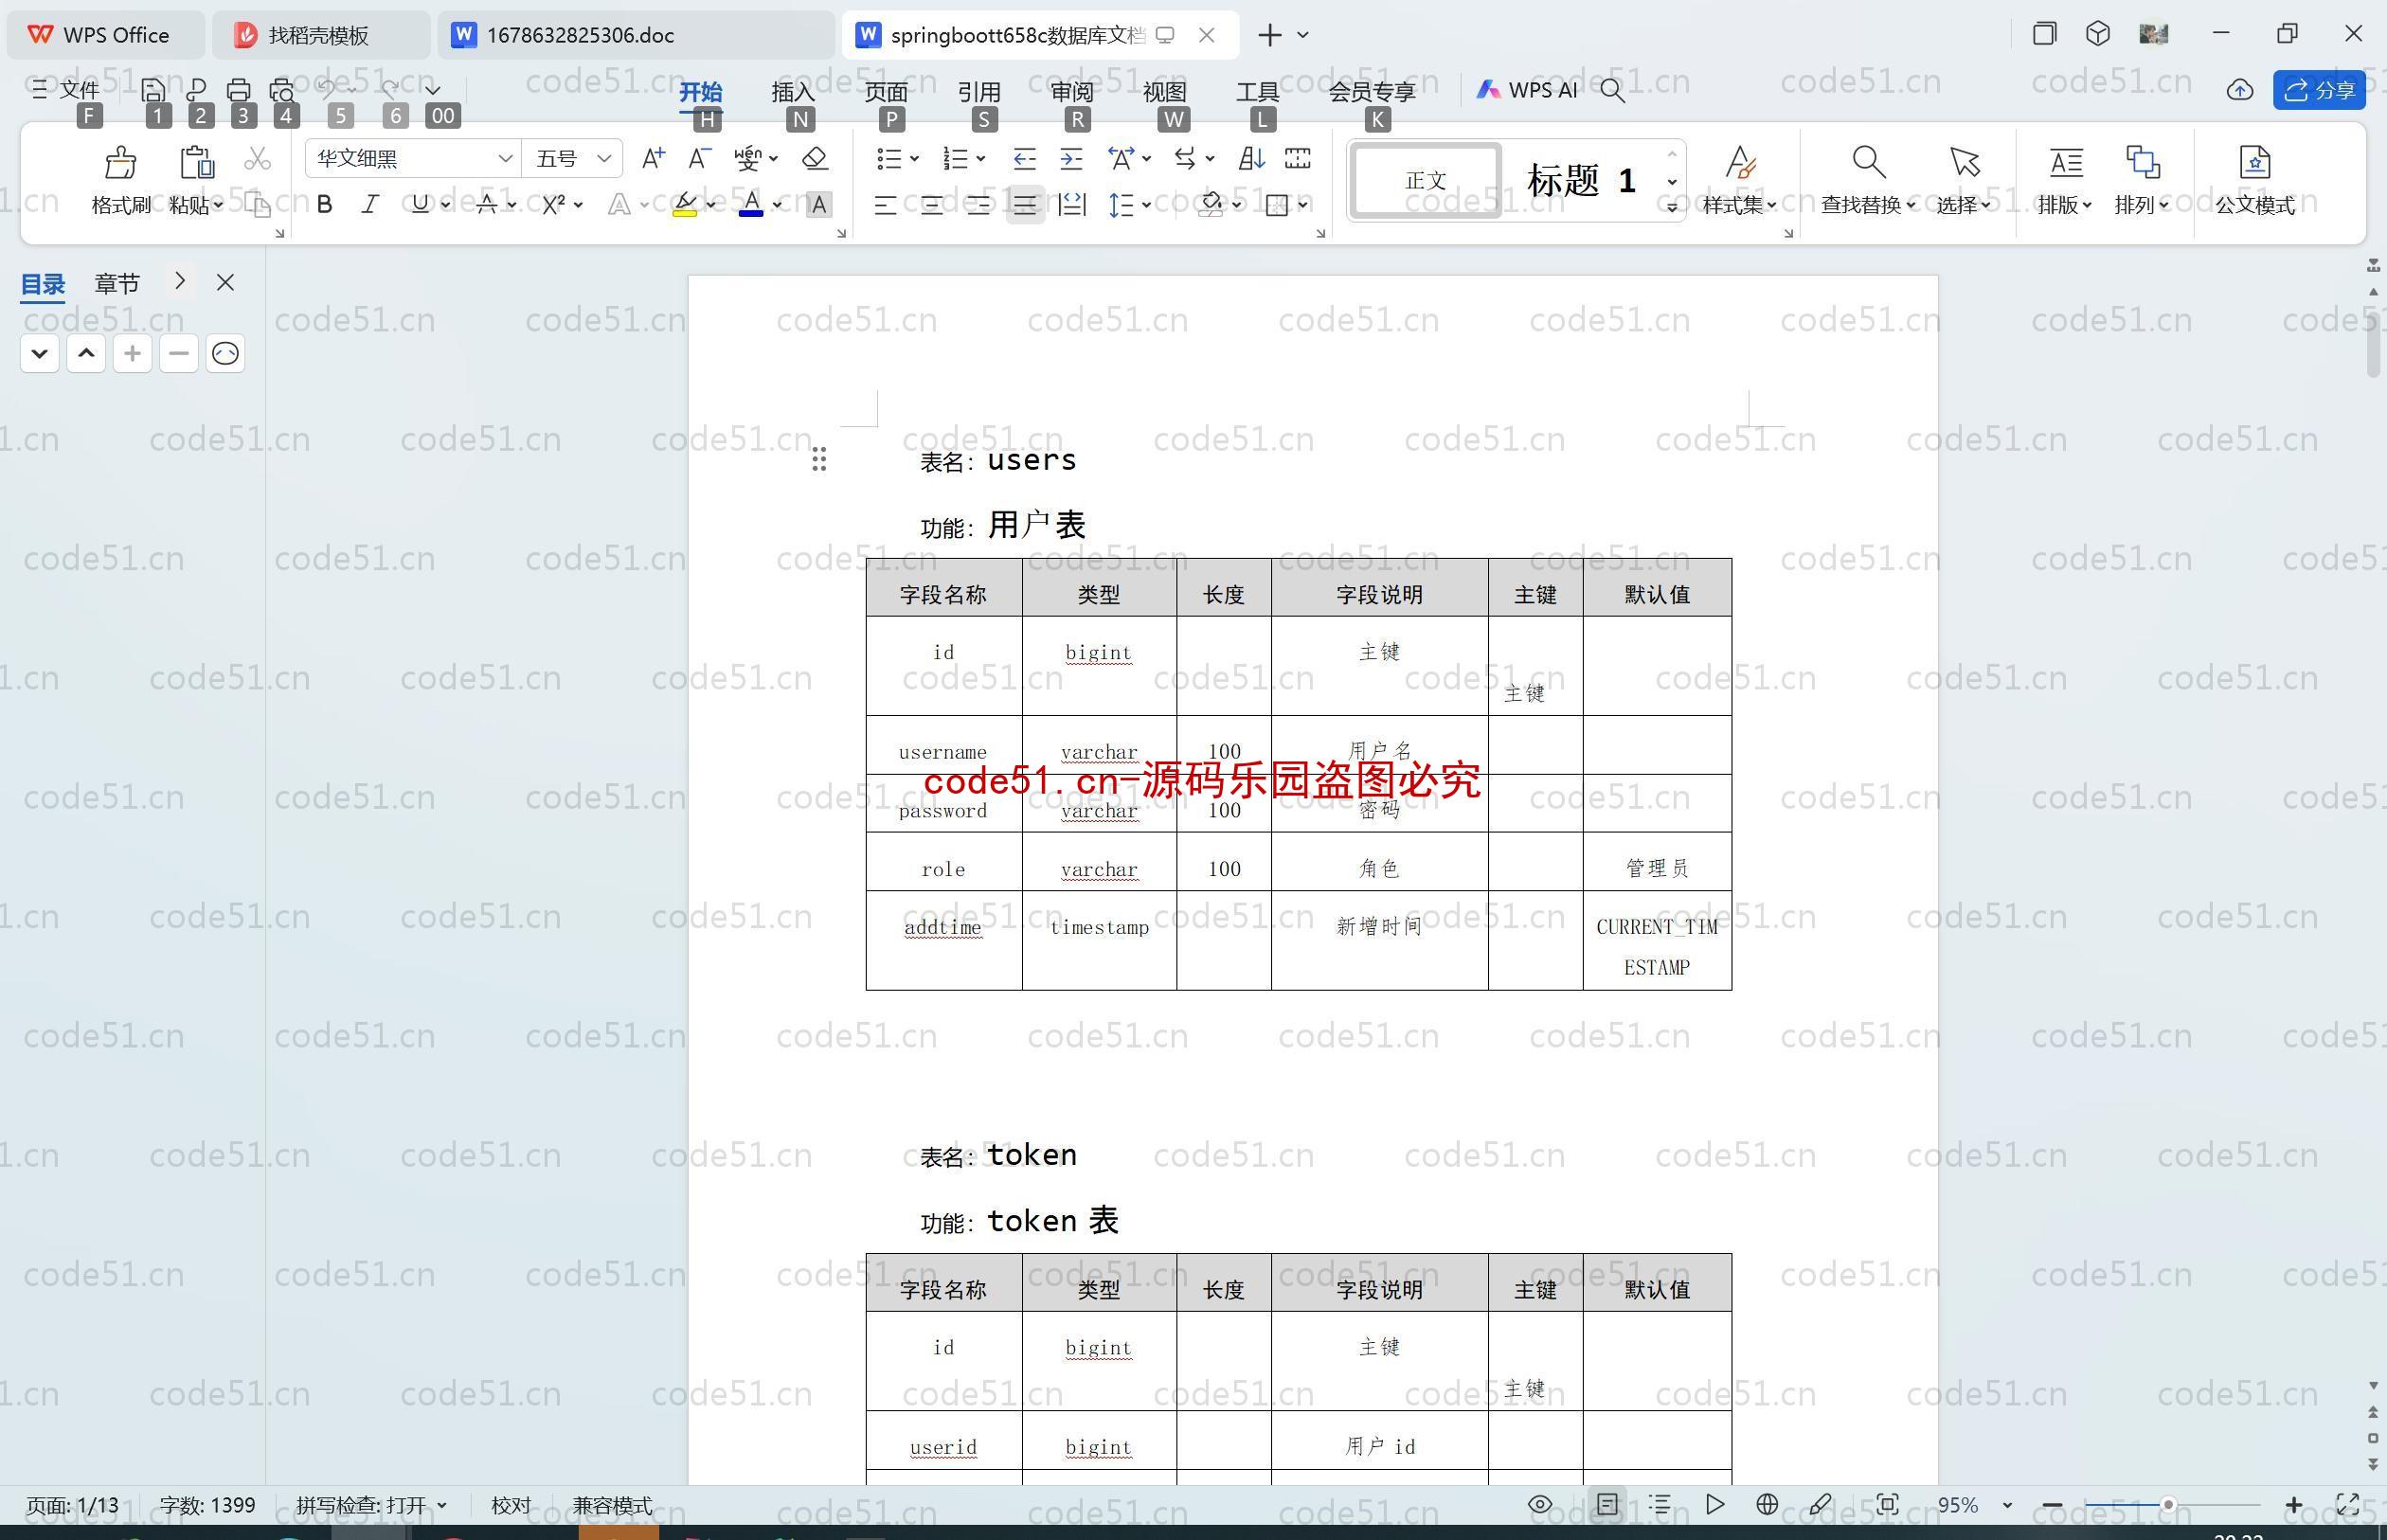The image size is (2387, 1540).
Task: Click the Format Painter (格式刷) icon
Action: point(120,162)
